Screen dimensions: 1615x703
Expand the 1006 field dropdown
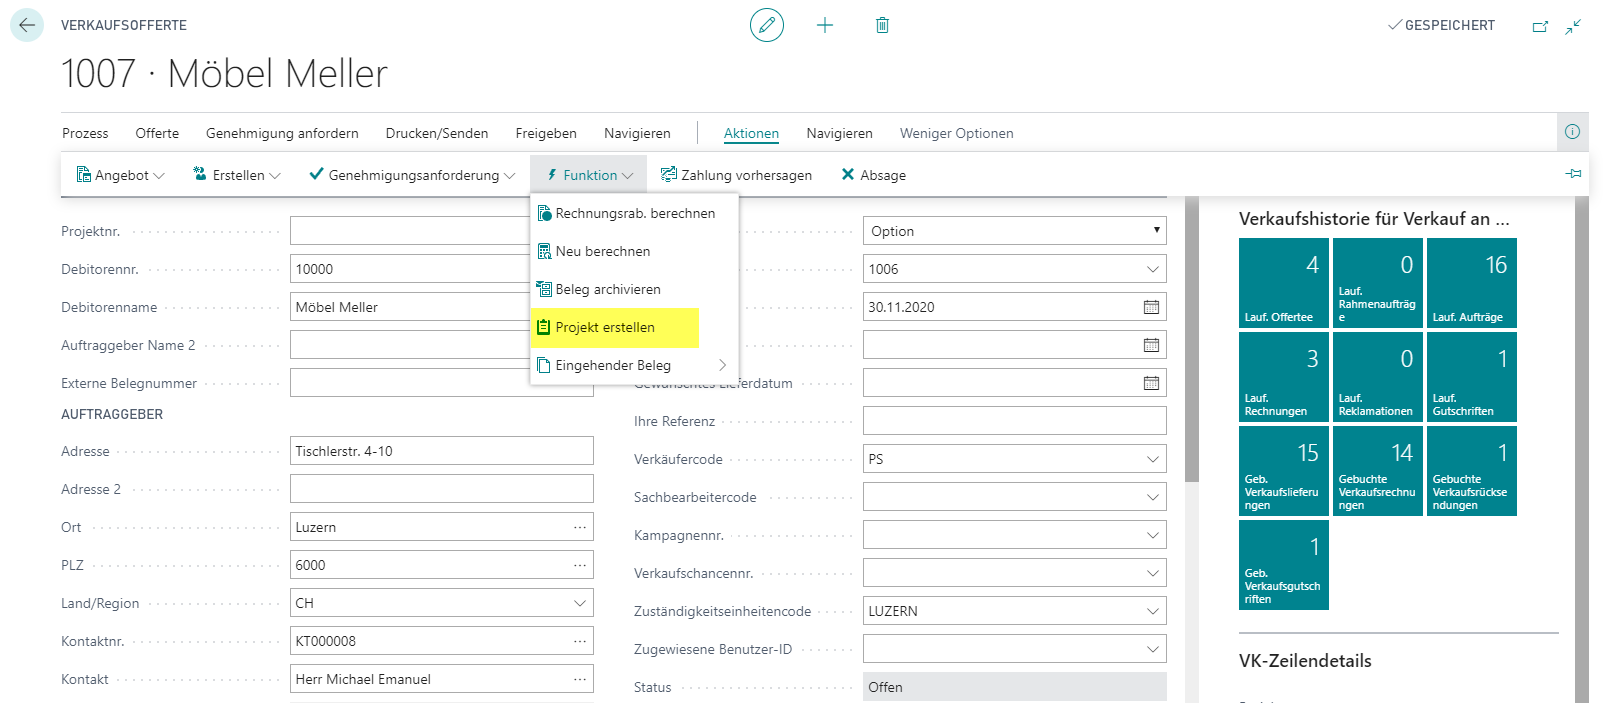click(1152, 269)
